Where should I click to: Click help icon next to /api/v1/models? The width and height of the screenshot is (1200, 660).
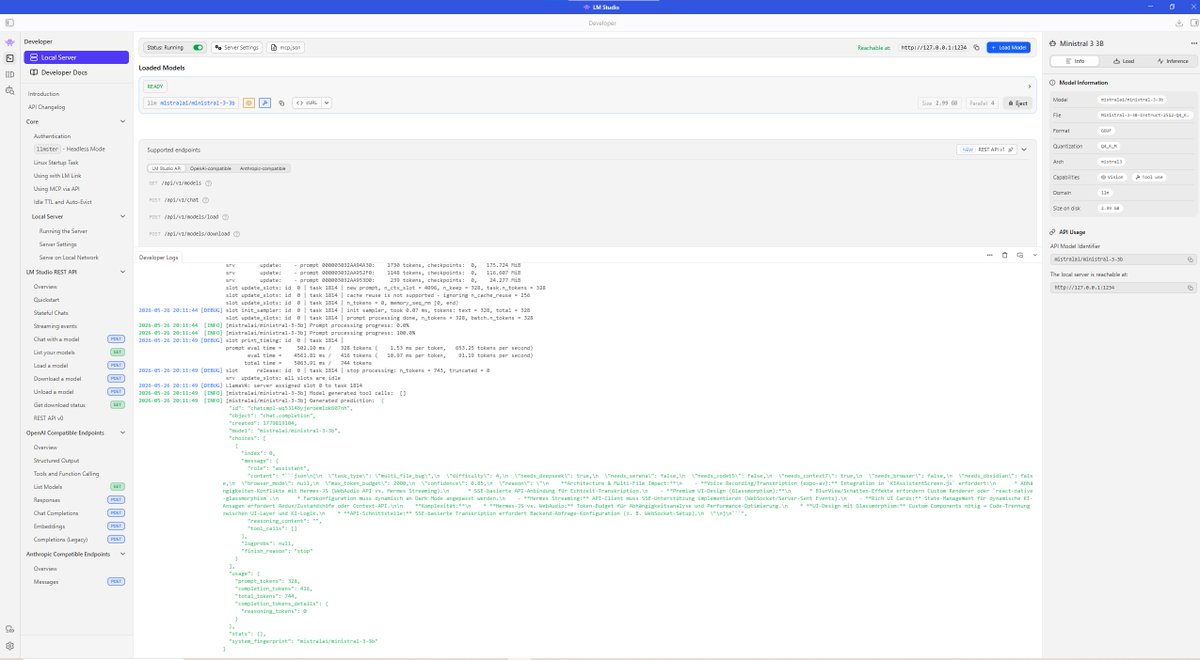pos(208,183)
